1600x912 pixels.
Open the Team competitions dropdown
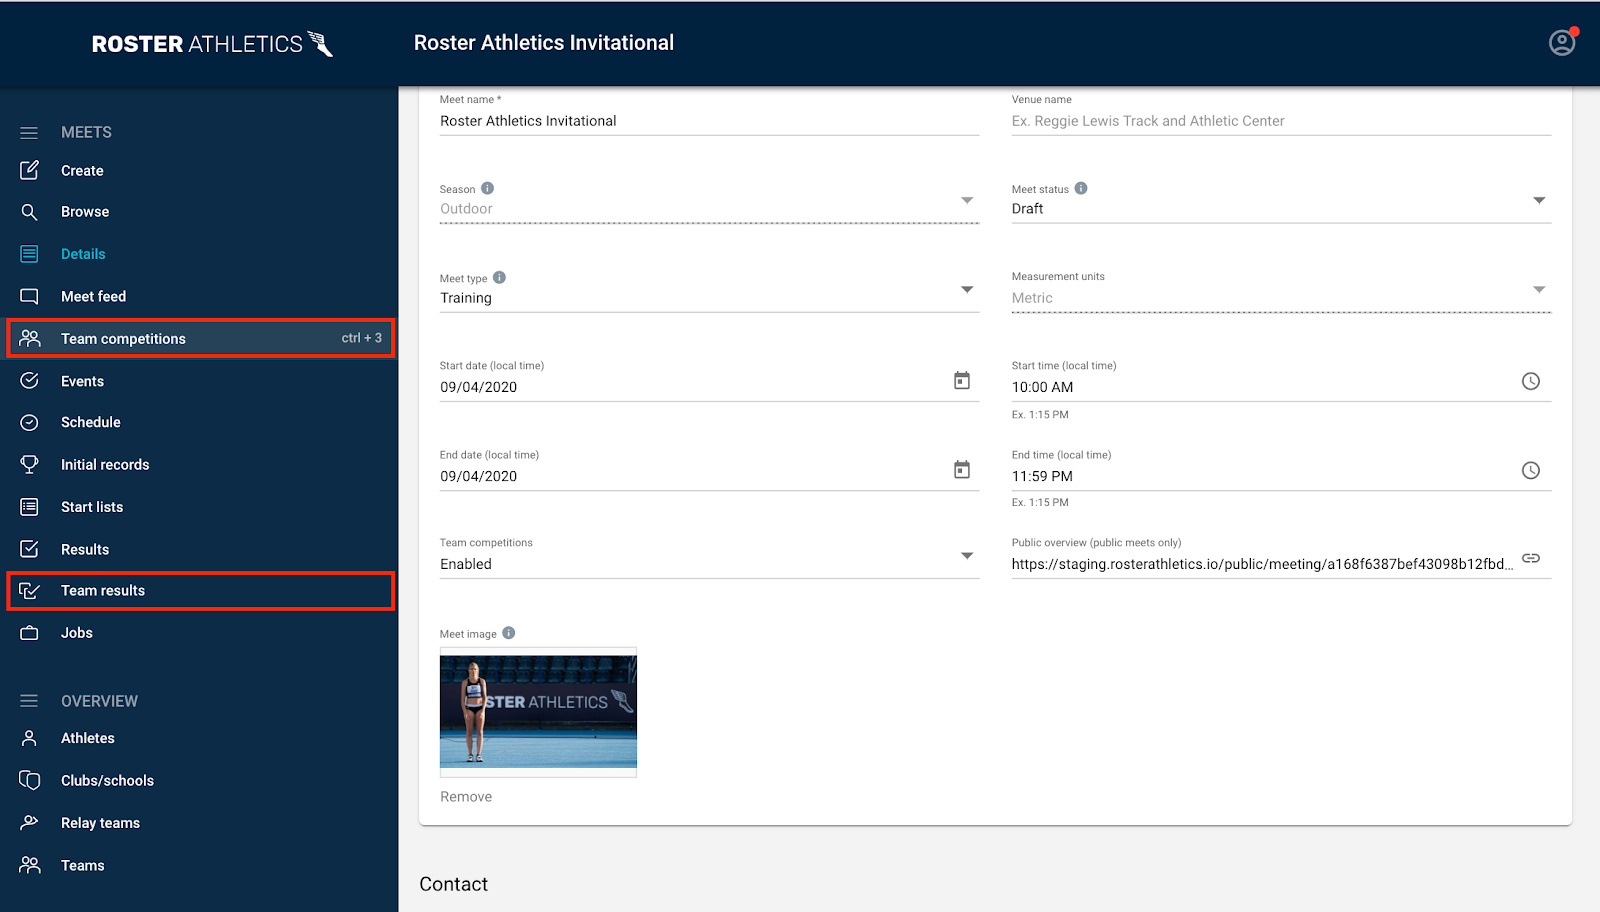pos(966,554)
